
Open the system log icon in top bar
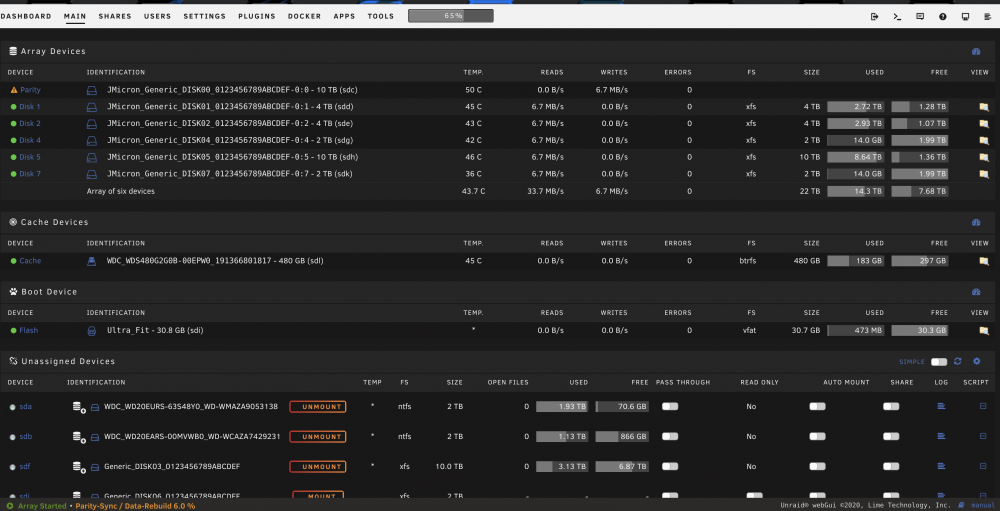988,17
